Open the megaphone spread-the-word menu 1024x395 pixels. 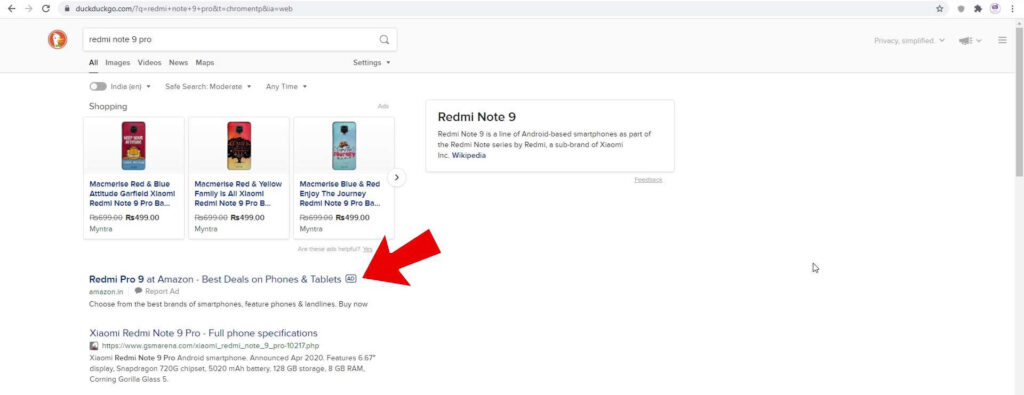pyautogui.click(x=970, y=40)
